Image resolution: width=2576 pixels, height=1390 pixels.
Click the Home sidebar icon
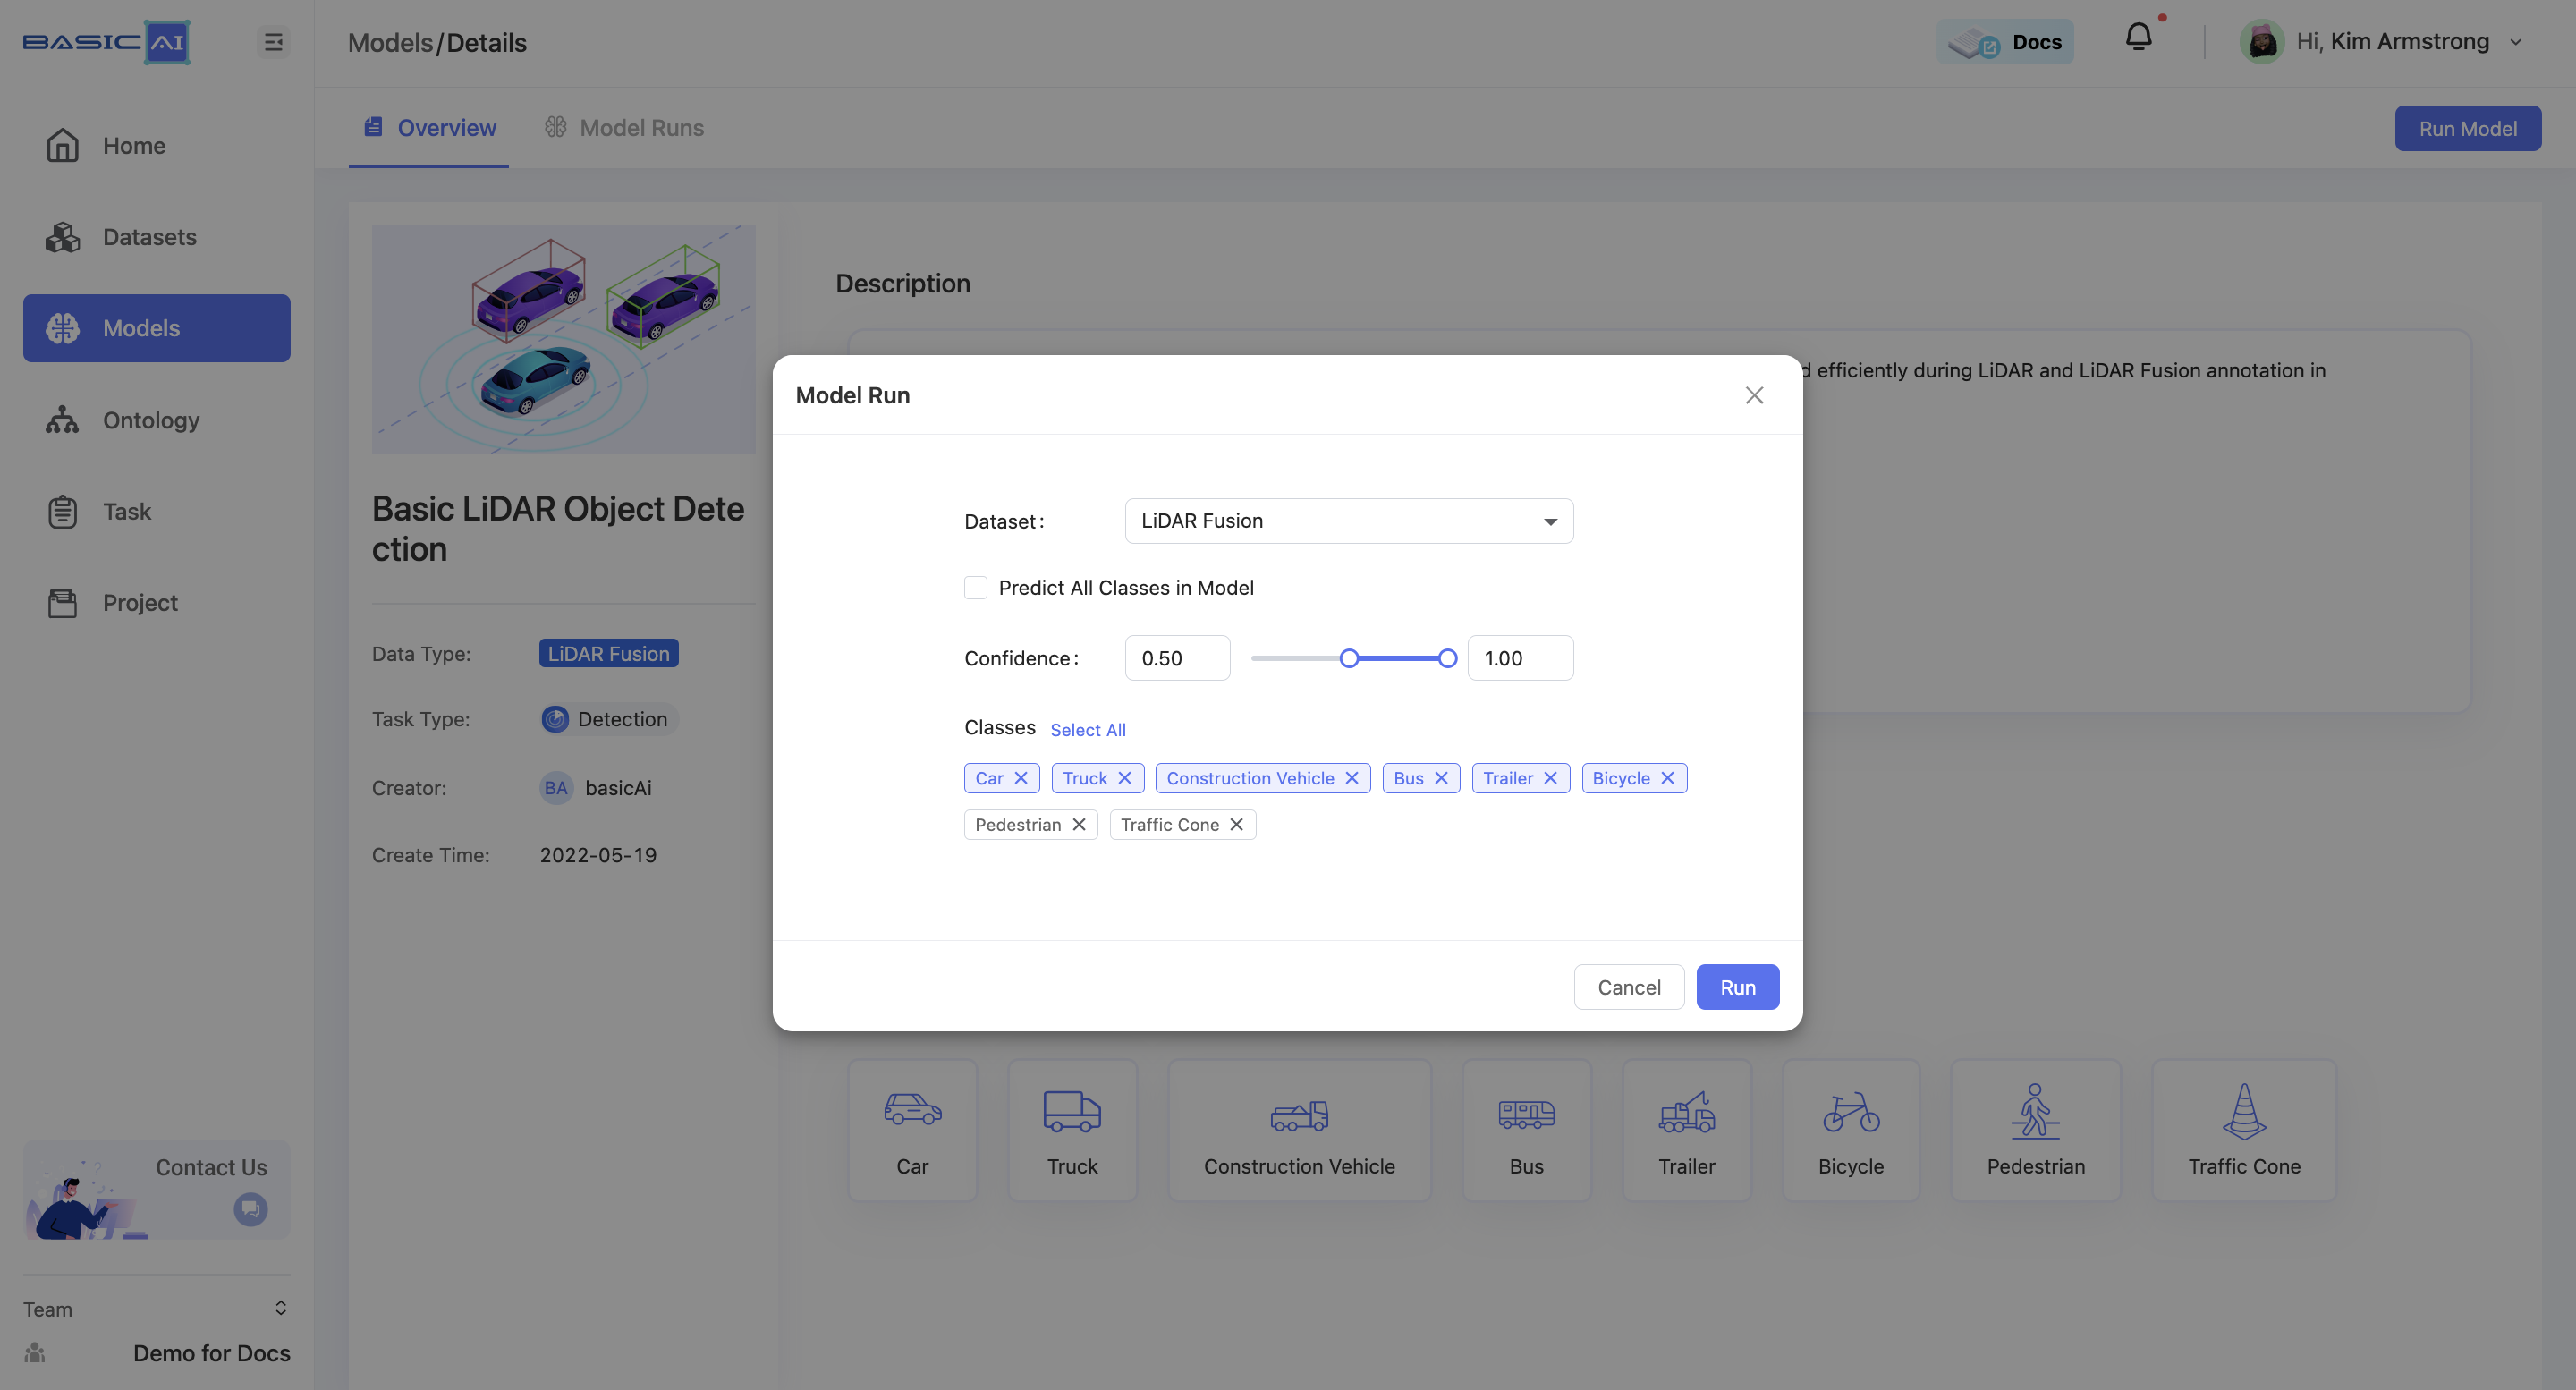62,144
